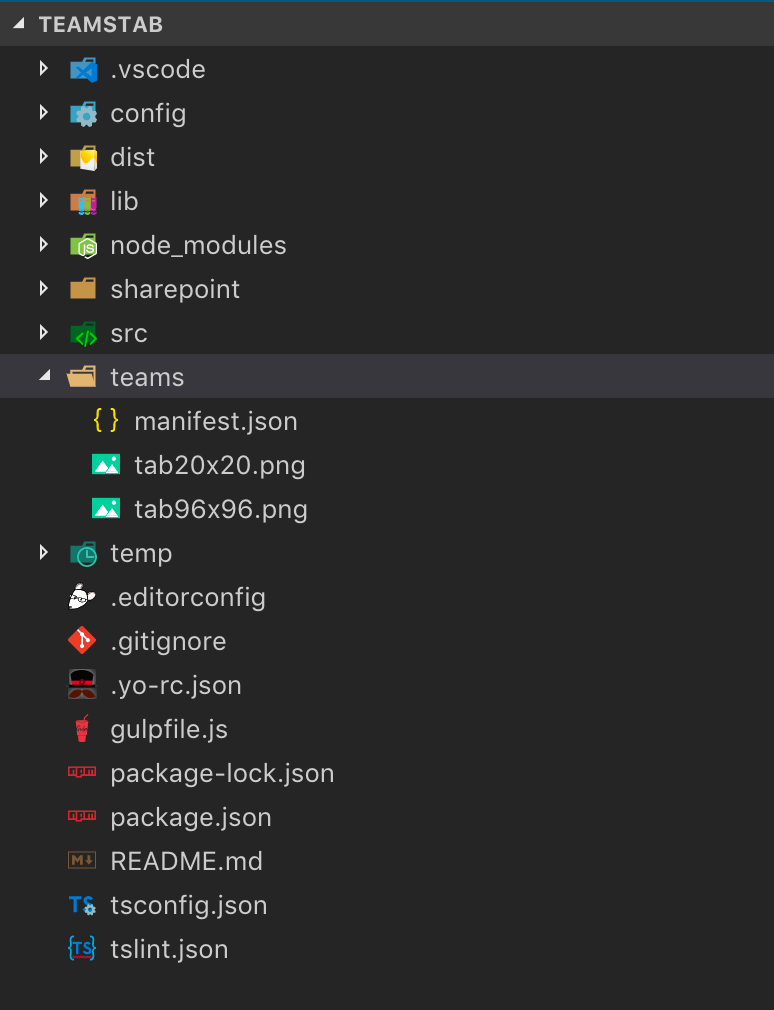The image size is (774, 1010).
Task: Click the curly braces icon for manifest.json
Action: pos(106,421)
